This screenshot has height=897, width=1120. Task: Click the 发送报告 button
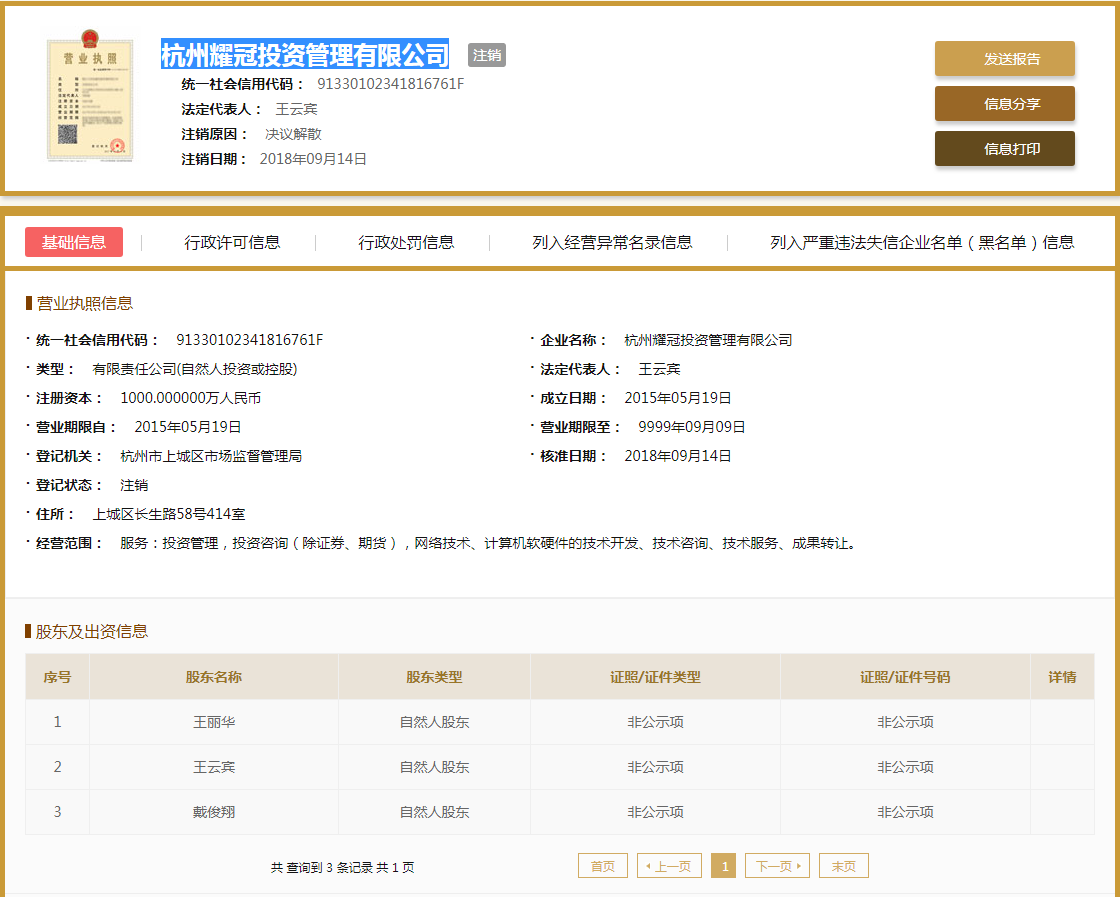coord(1004,59)
